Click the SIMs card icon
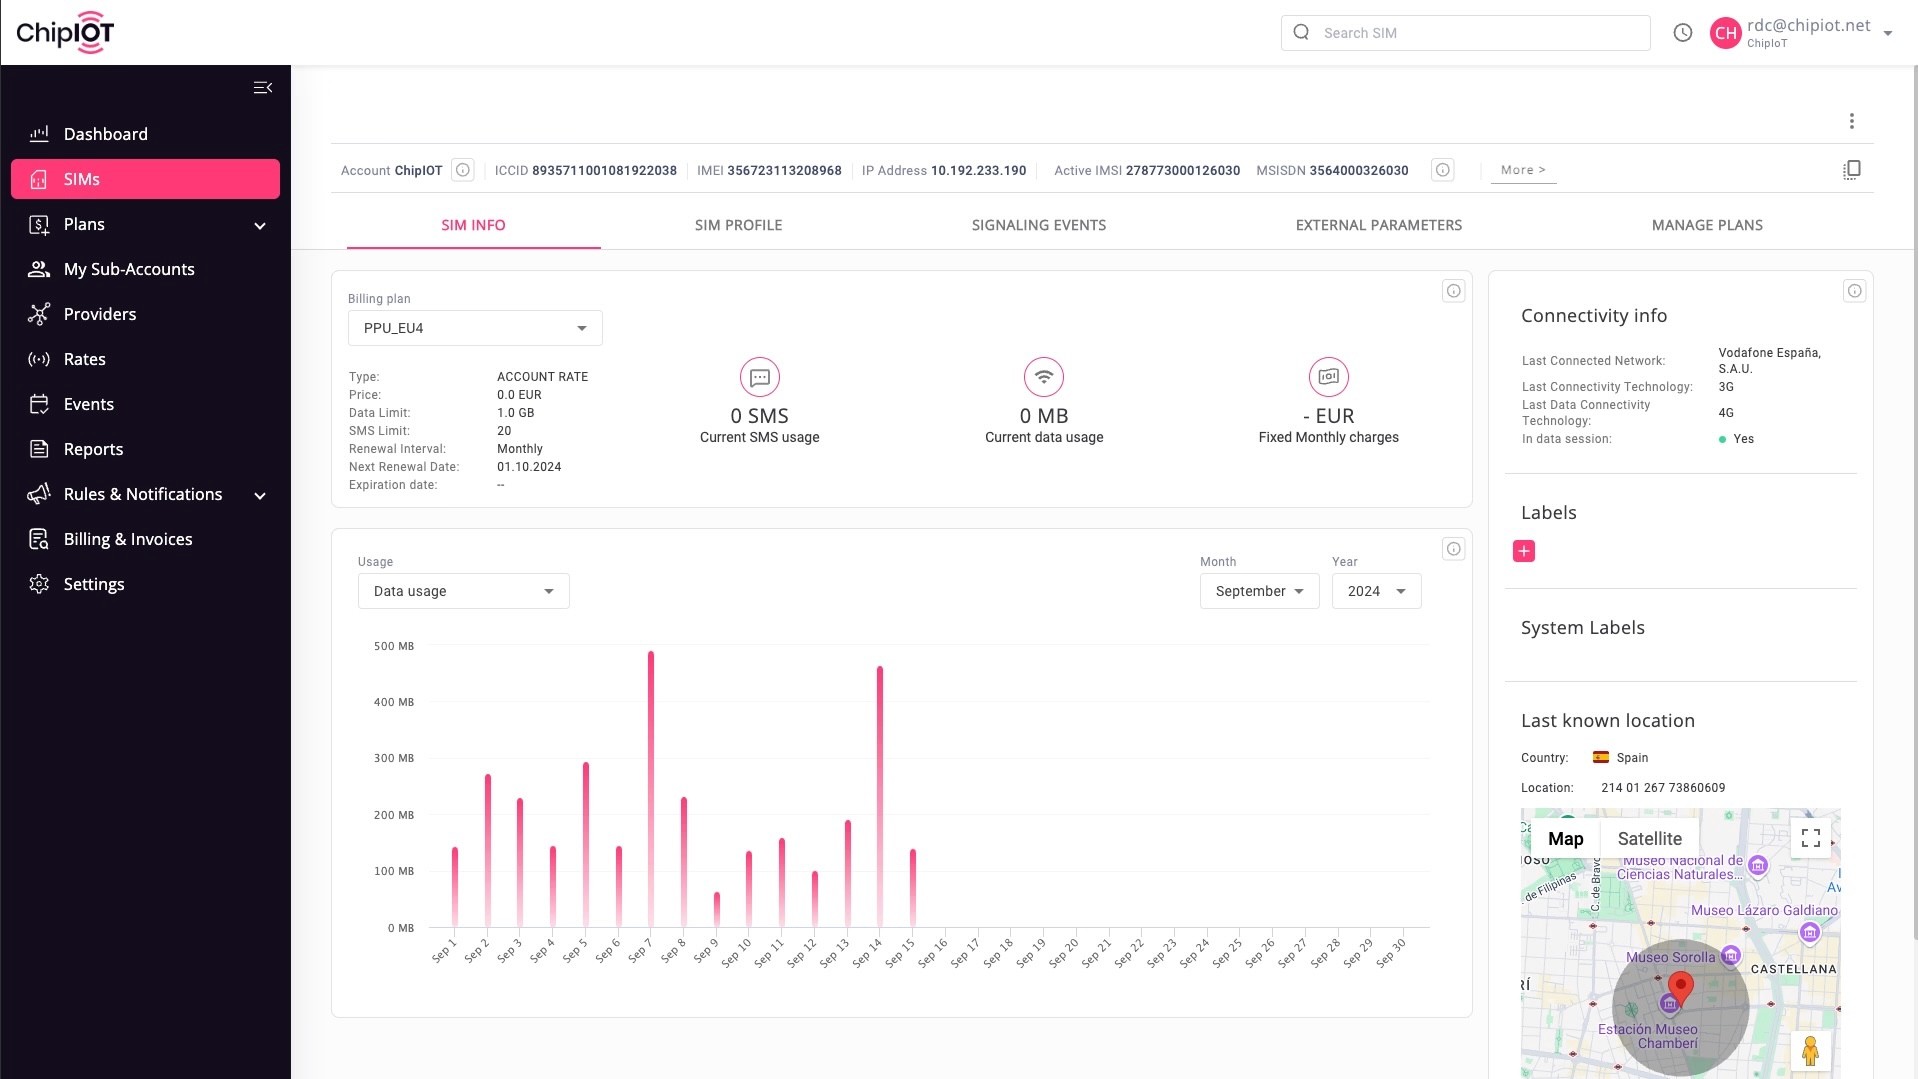Image resolution: width=1918 pixels, height=1079 pixels. pyautogui.click(x=39, y=179)
